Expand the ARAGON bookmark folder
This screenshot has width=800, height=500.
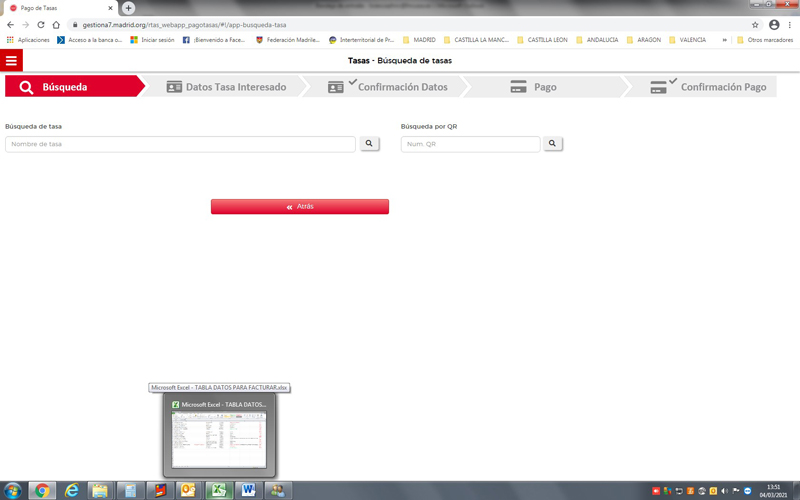coord(644,40)
